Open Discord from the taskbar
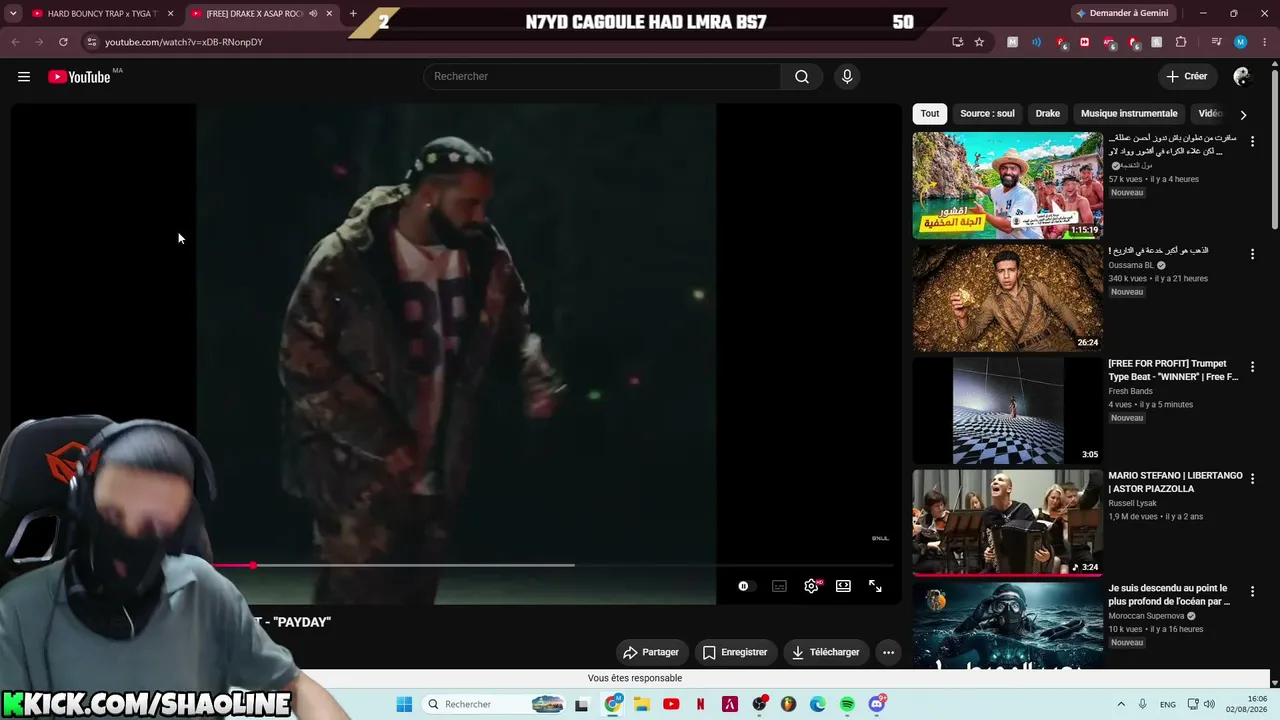Image resolution: width=1280 pixels, height=720 pixels. click(877, 704)
